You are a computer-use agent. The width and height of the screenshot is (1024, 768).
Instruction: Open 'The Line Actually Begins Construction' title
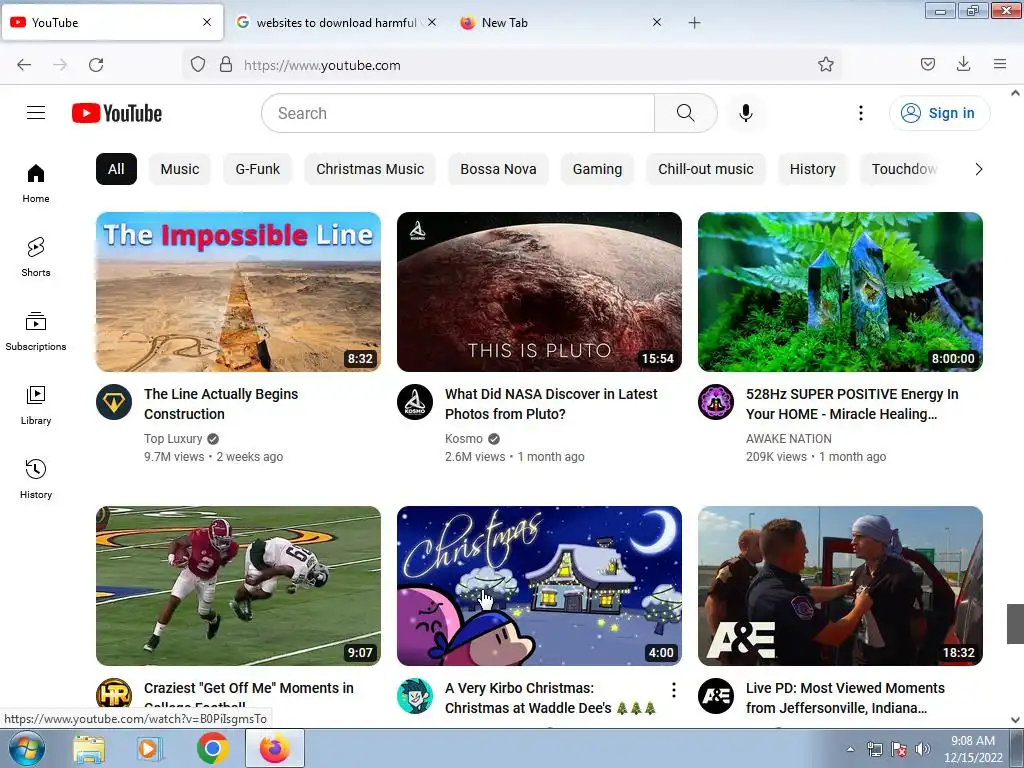pos(221,404)
